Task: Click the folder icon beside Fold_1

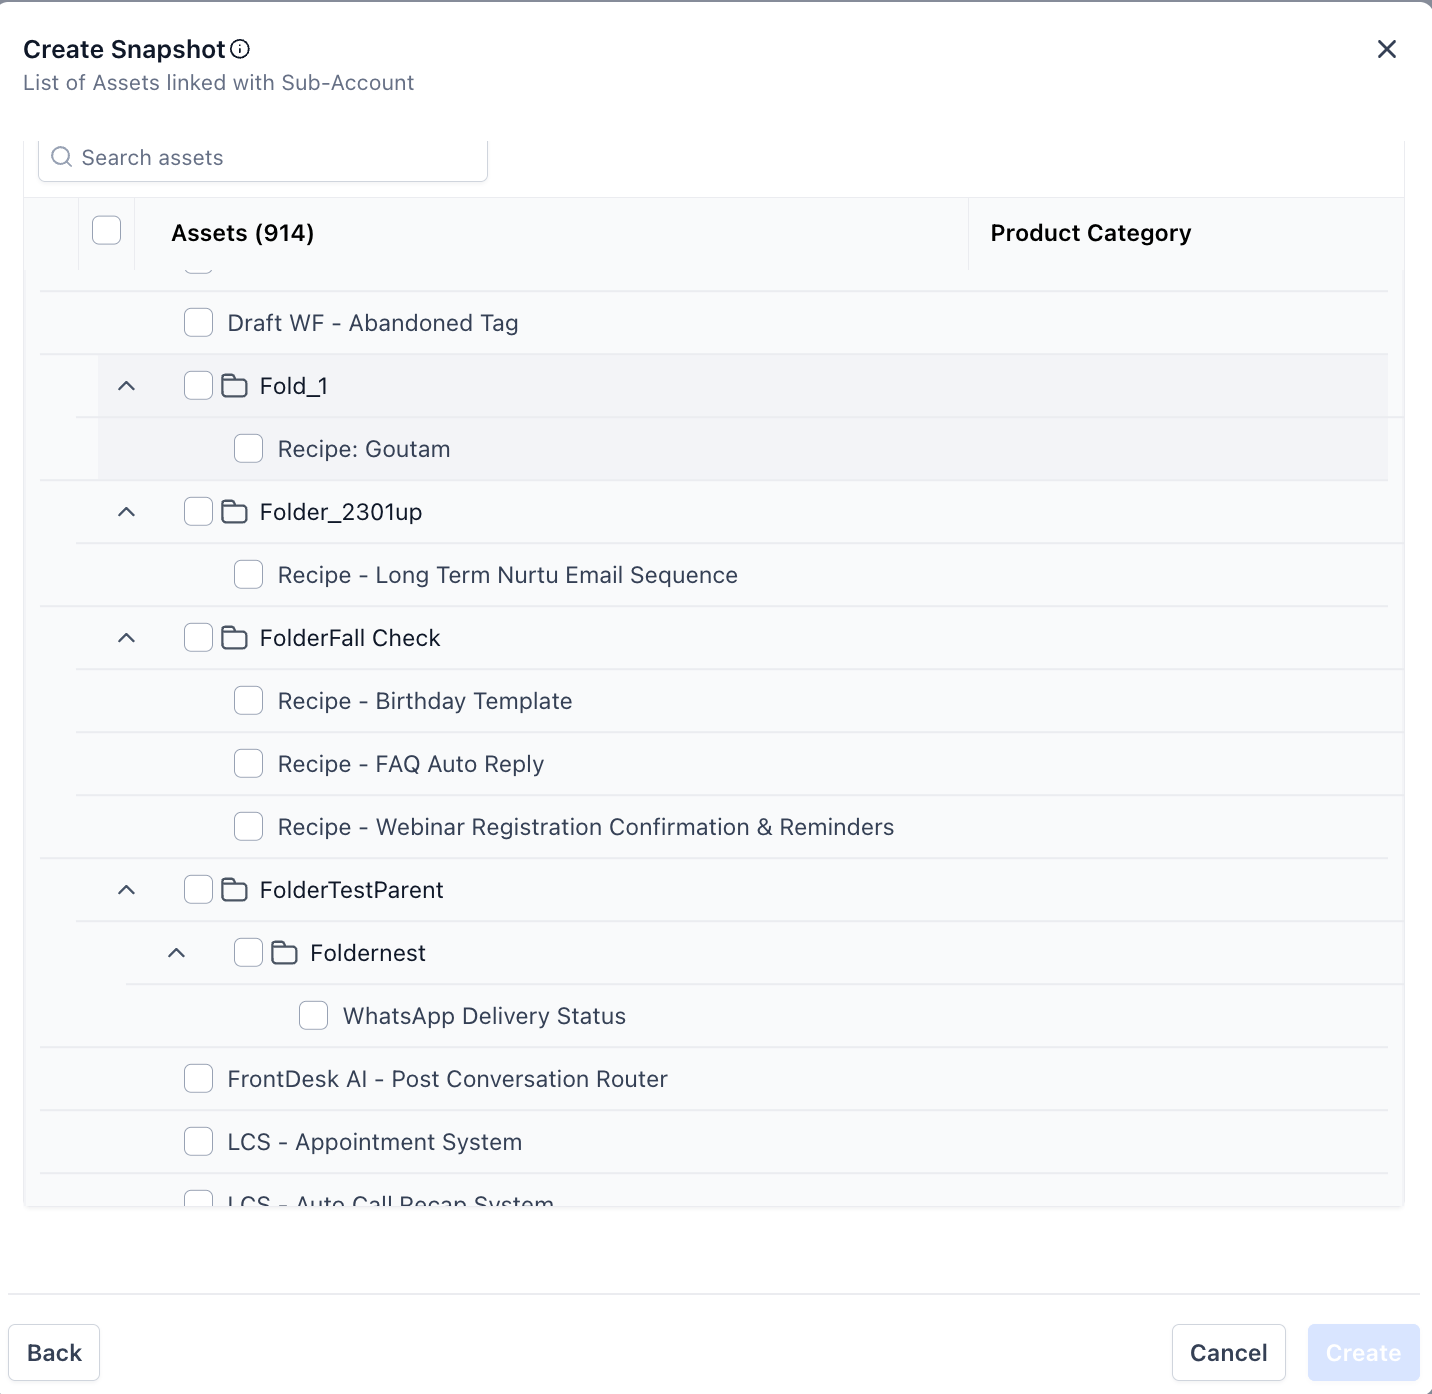Action: [235, 385]
